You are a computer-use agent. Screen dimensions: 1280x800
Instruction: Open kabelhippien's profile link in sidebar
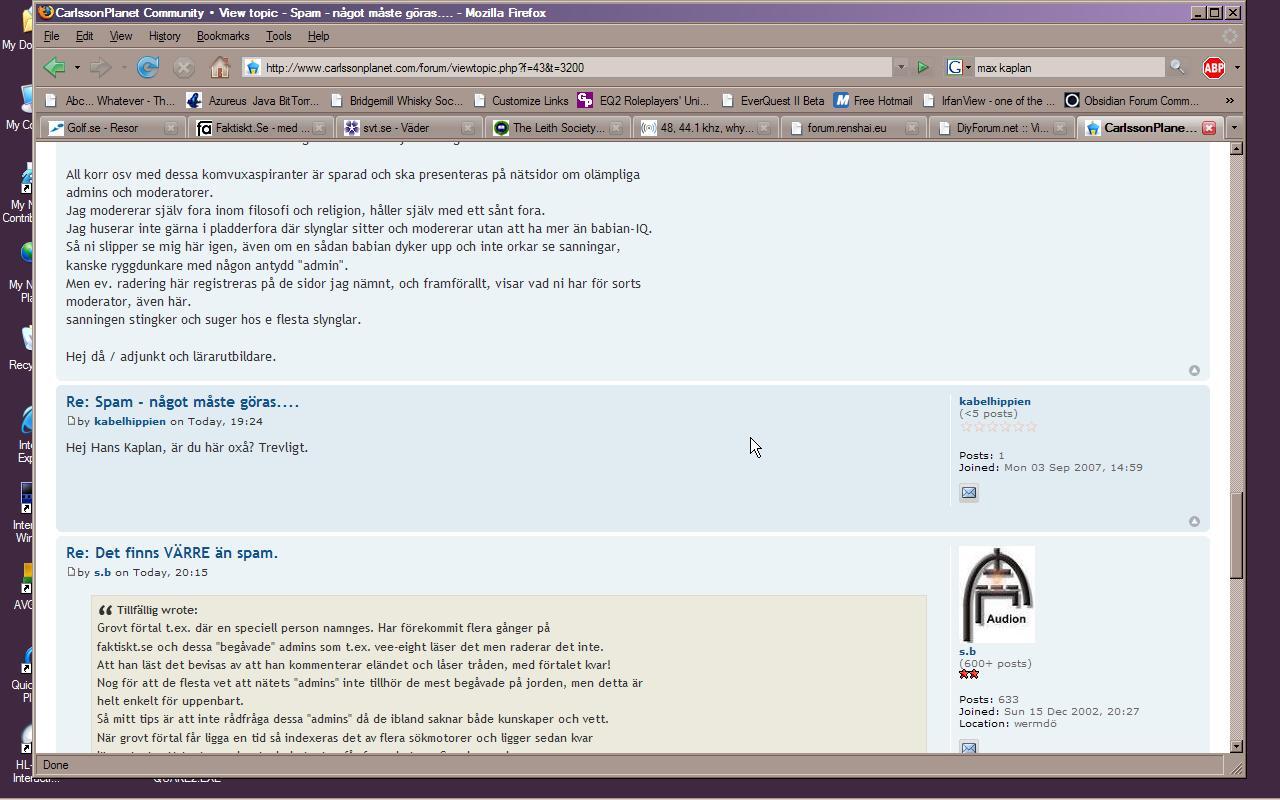click(x=994, y=401)
